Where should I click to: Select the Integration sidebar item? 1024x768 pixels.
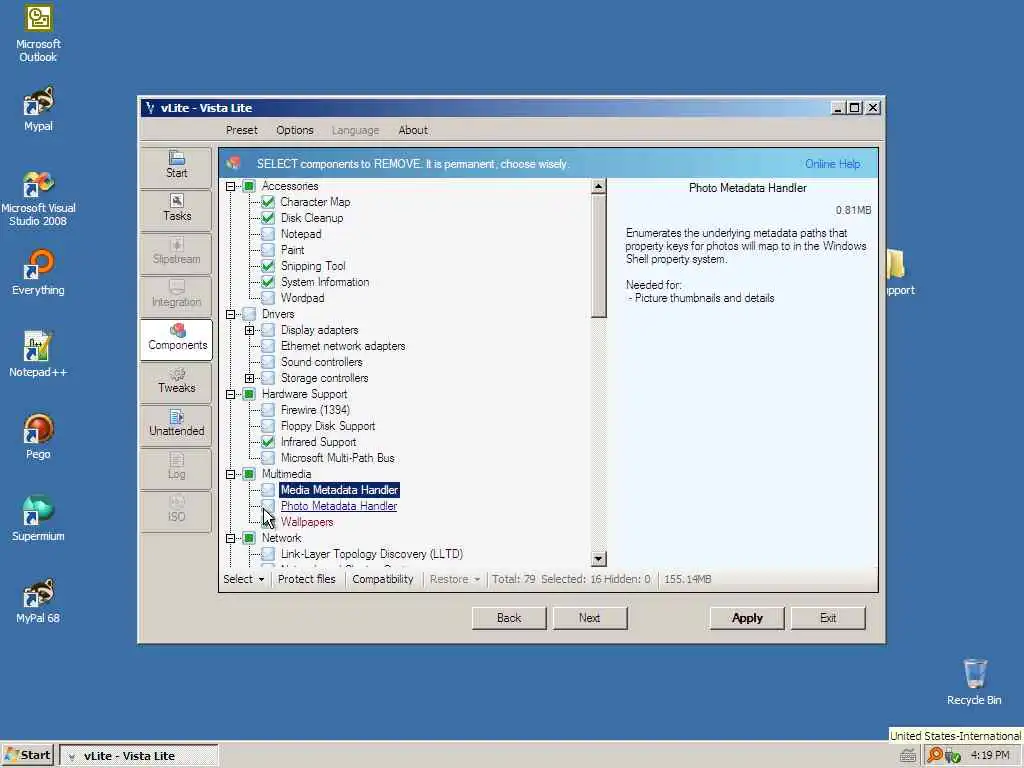[x=176, y=295]
